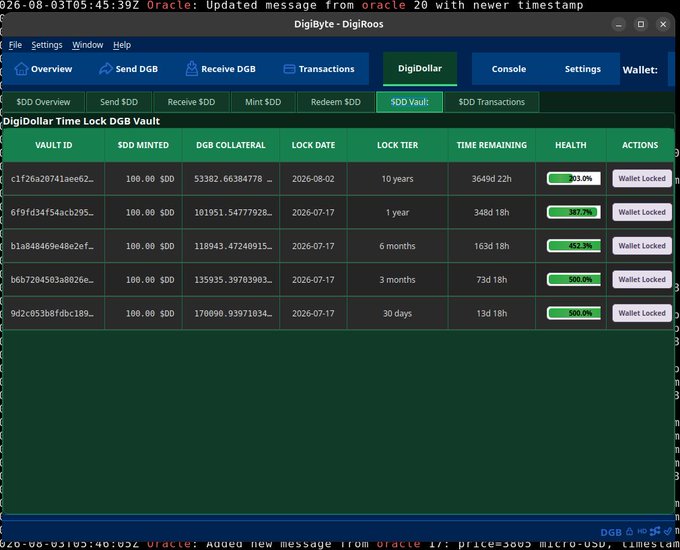Sort by the HEALTH column header

tap(571, 145)
